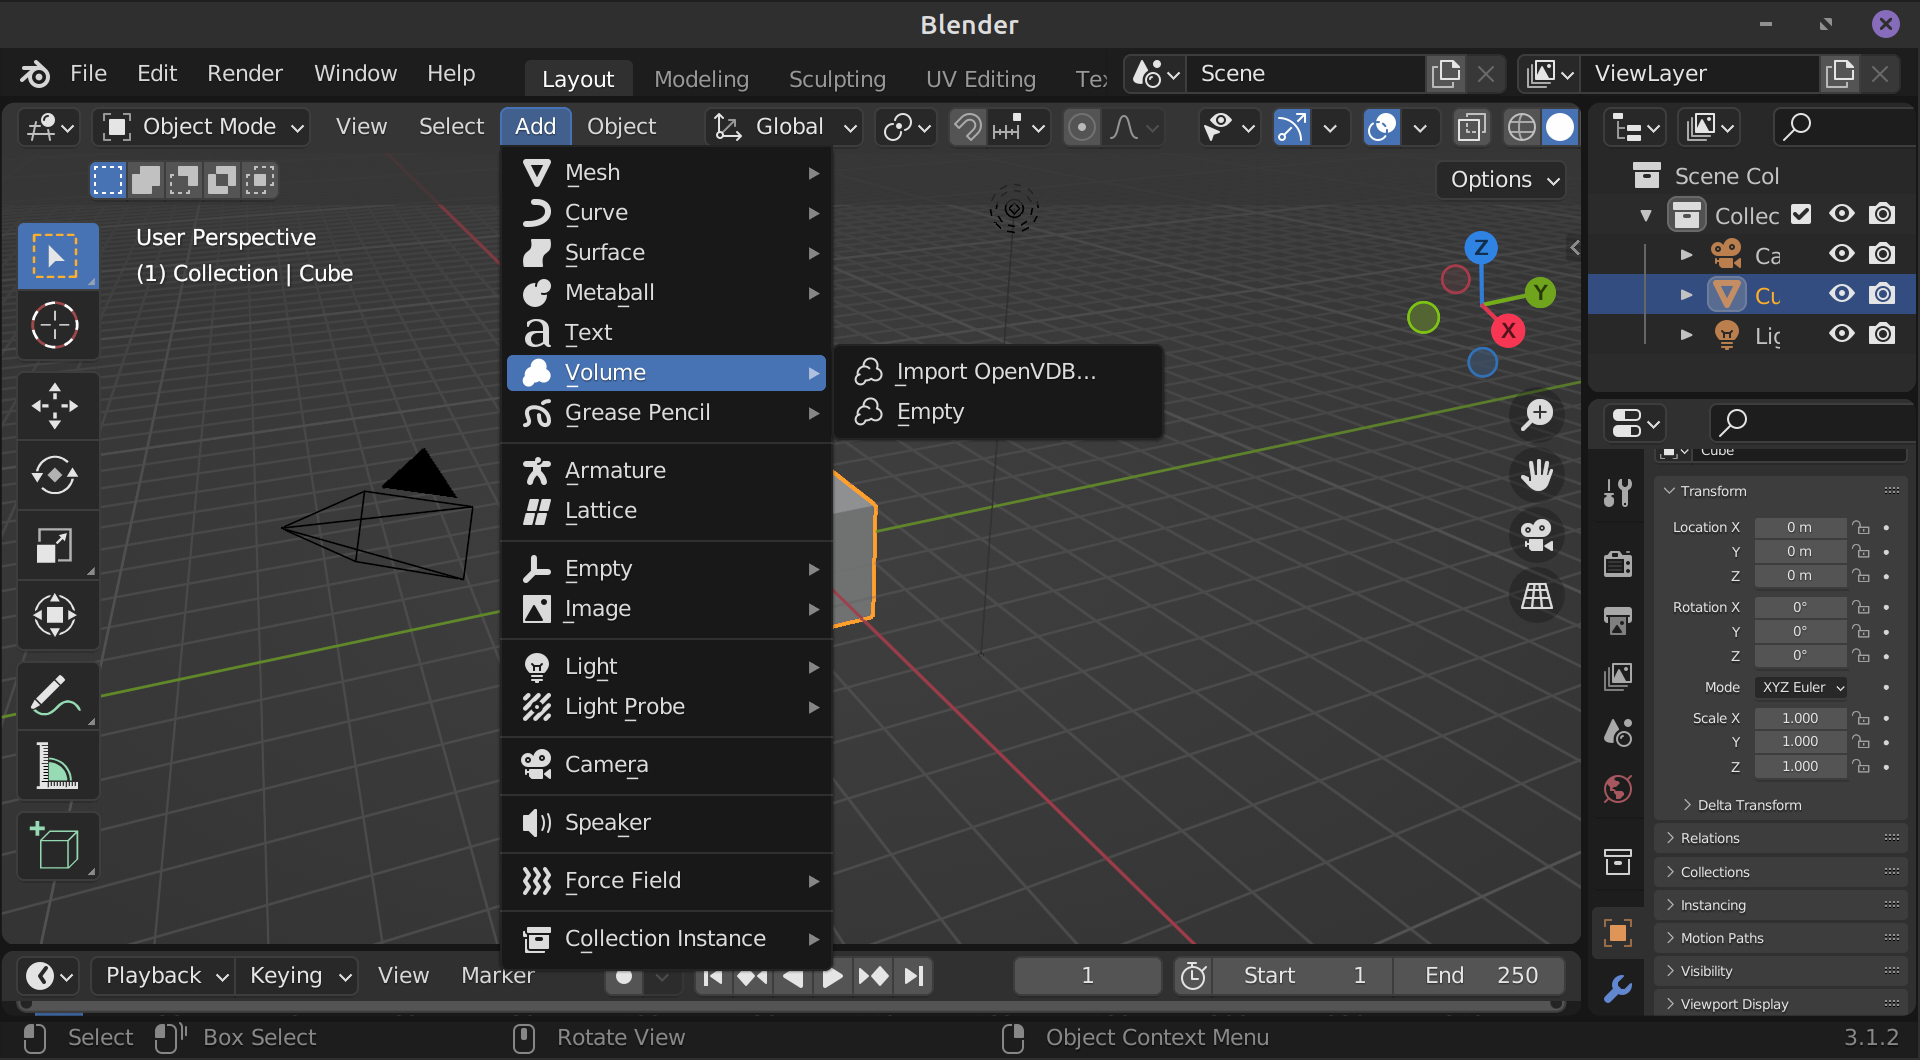Toggle viewport overlays button
1920x1060 pixels.
click(1382, 127)
